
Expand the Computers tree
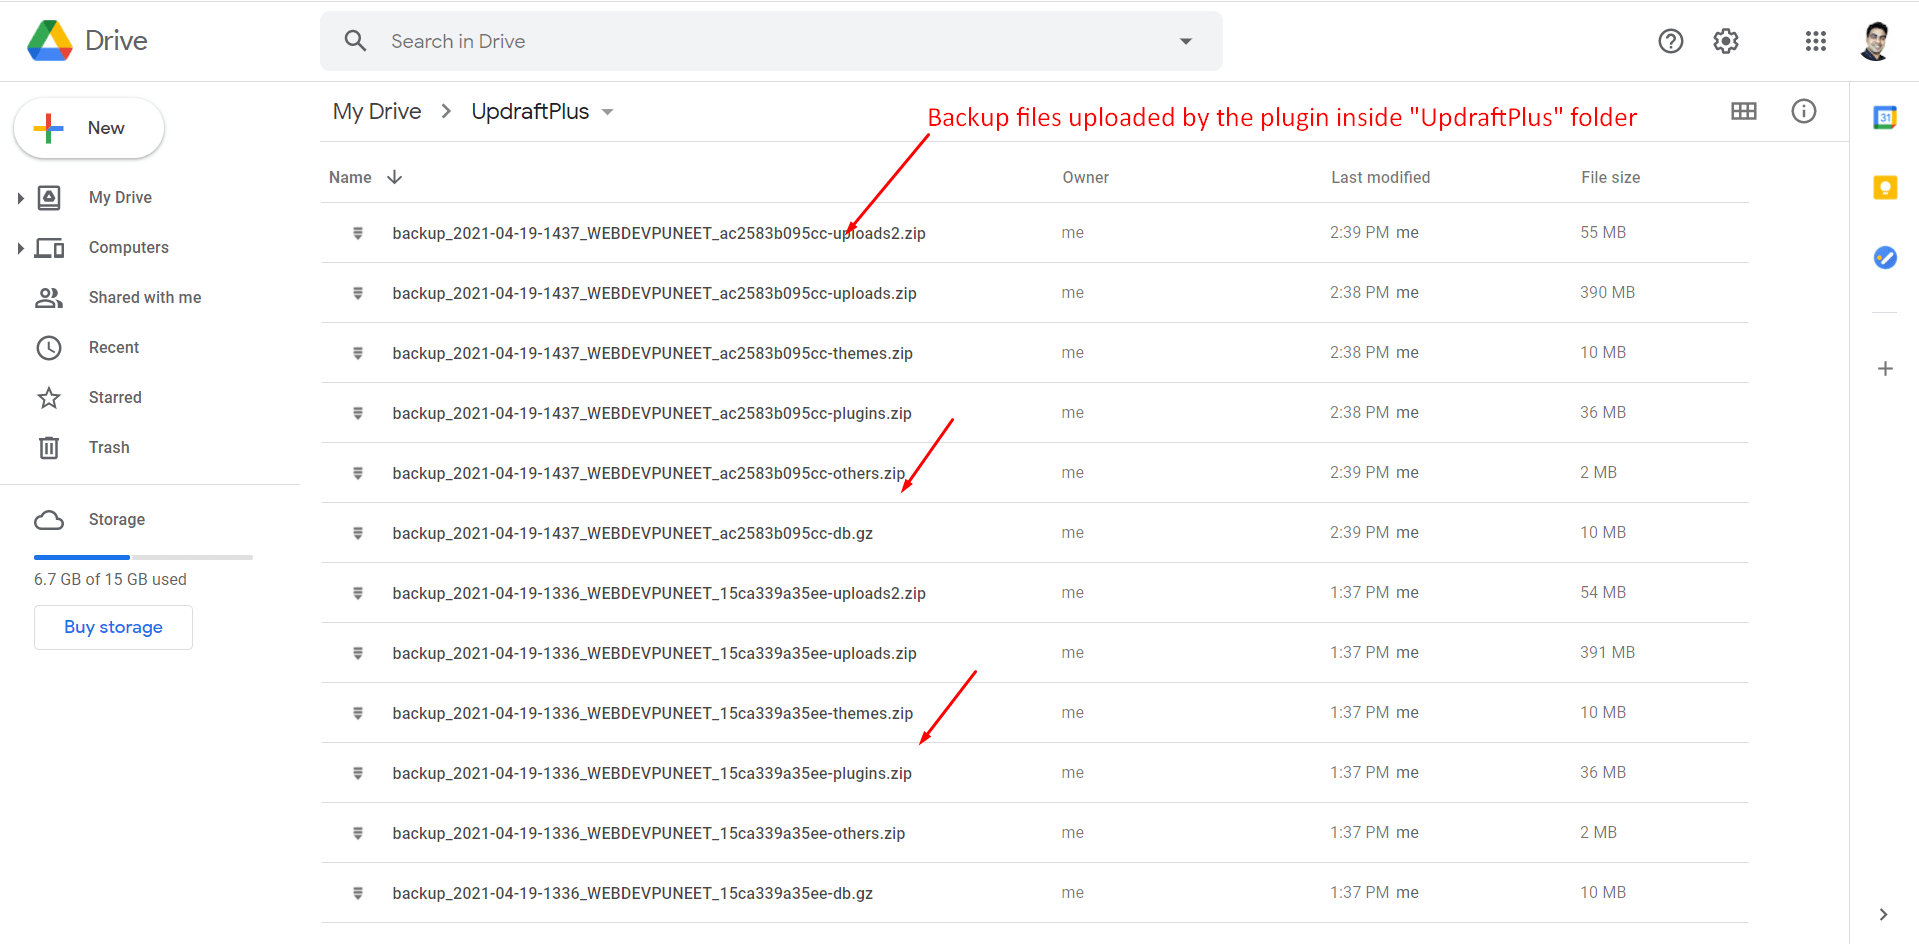[20, 248]
